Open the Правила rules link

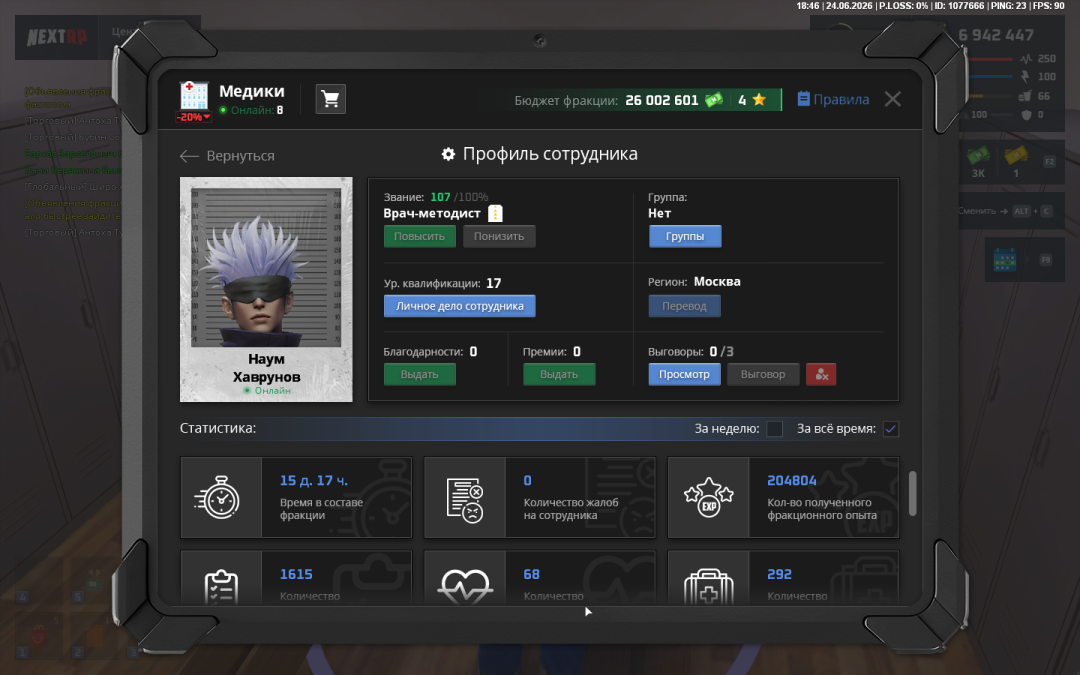pyautogui.click(x=833, y=99)
